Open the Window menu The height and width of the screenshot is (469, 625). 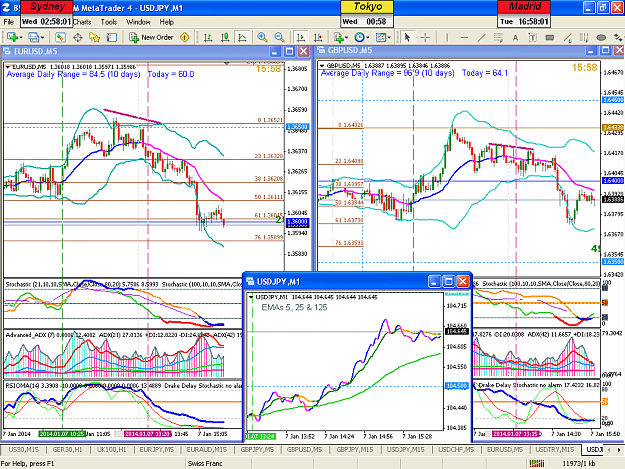click(138, 22)
